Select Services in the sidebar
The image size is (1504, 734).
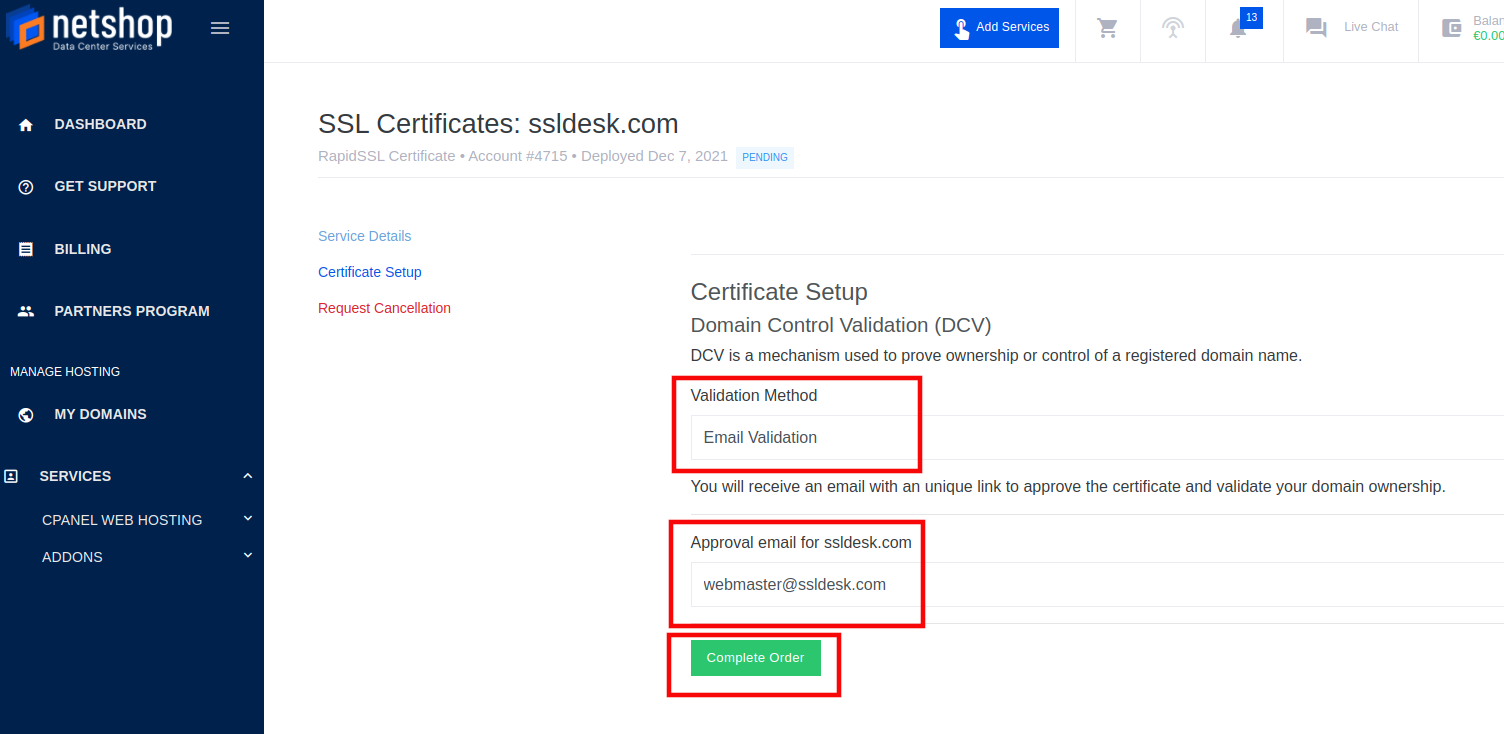tap(75, 476)
